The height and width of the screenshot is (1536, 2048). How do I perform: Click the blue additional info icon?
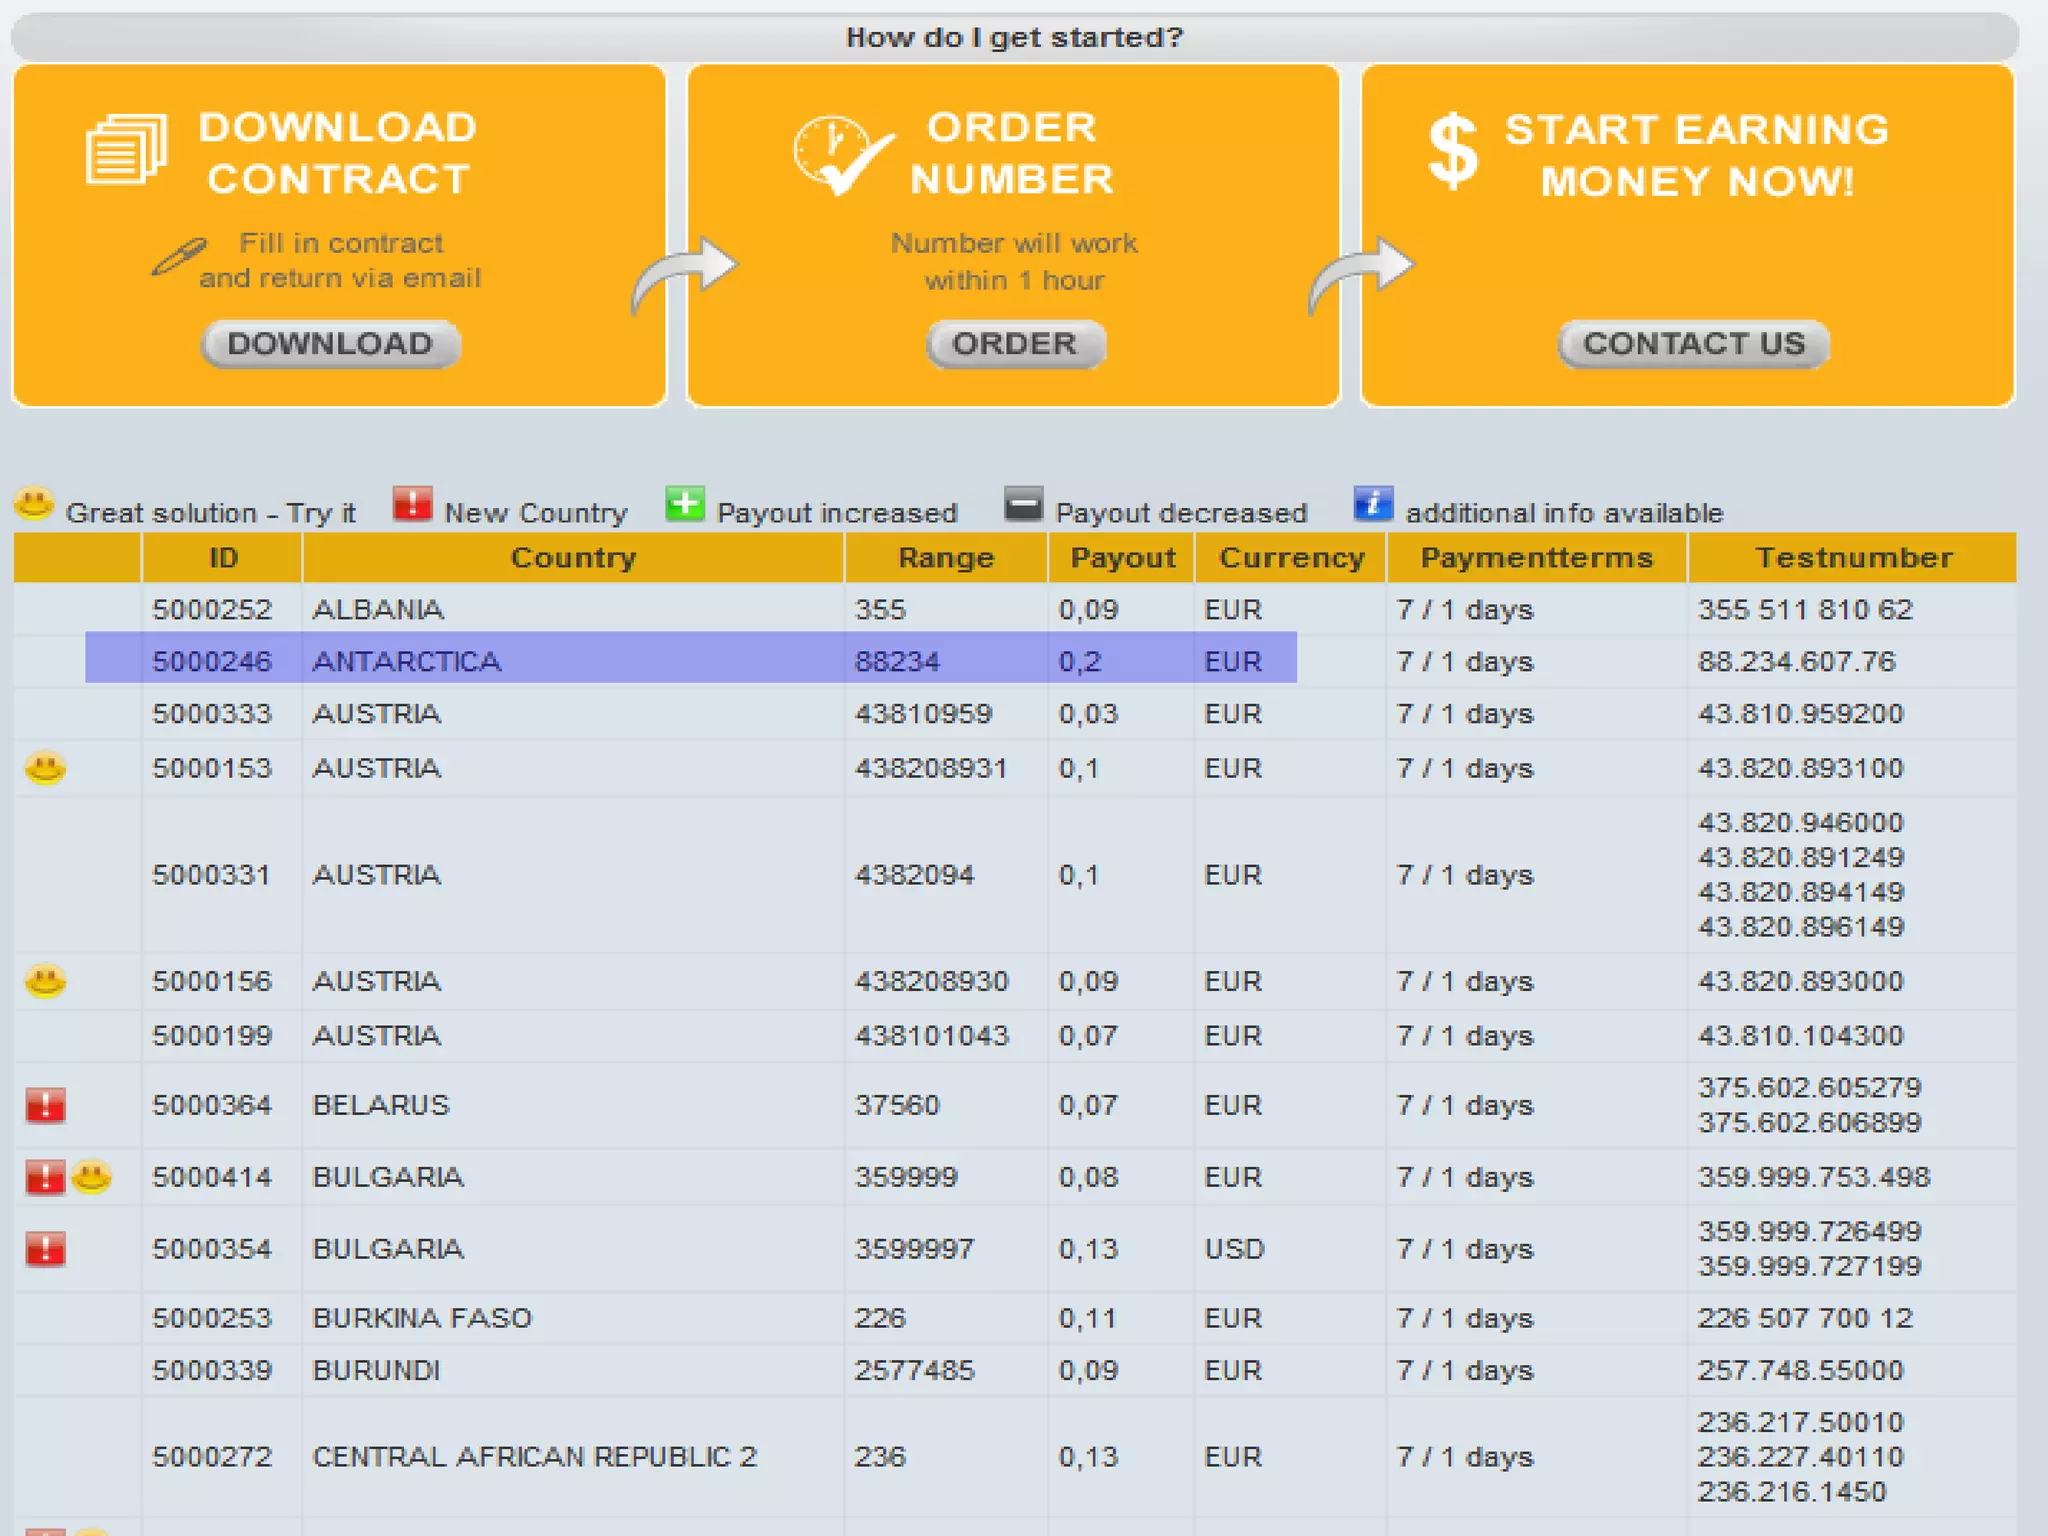click(1373, 504)
